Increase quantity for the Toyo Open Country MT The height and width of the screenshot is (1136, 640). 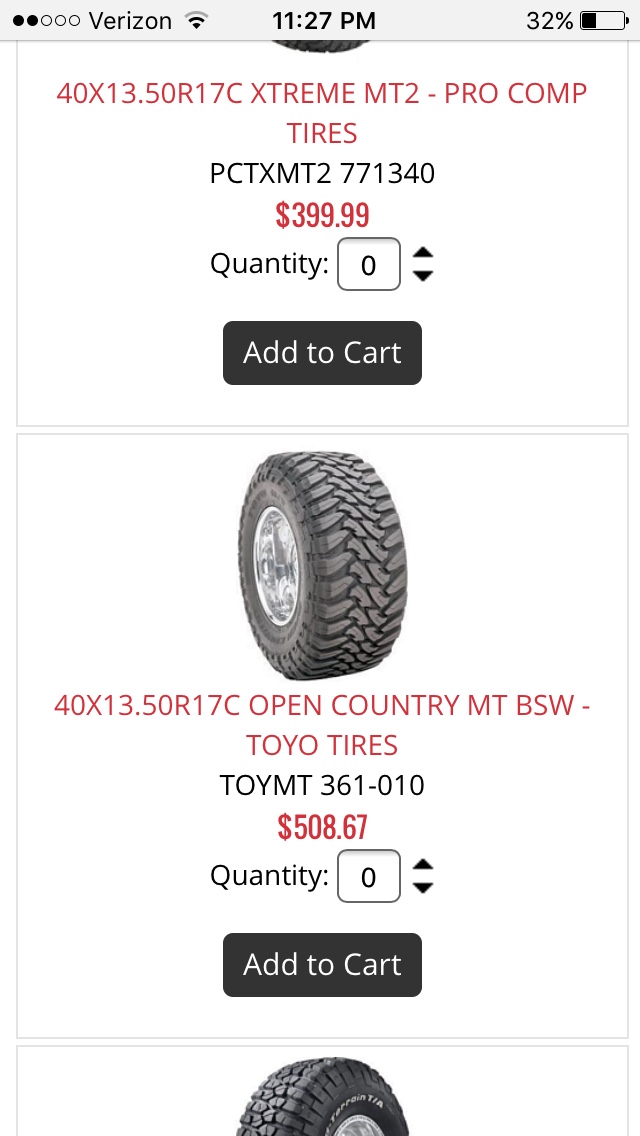(x=423, y=866)
